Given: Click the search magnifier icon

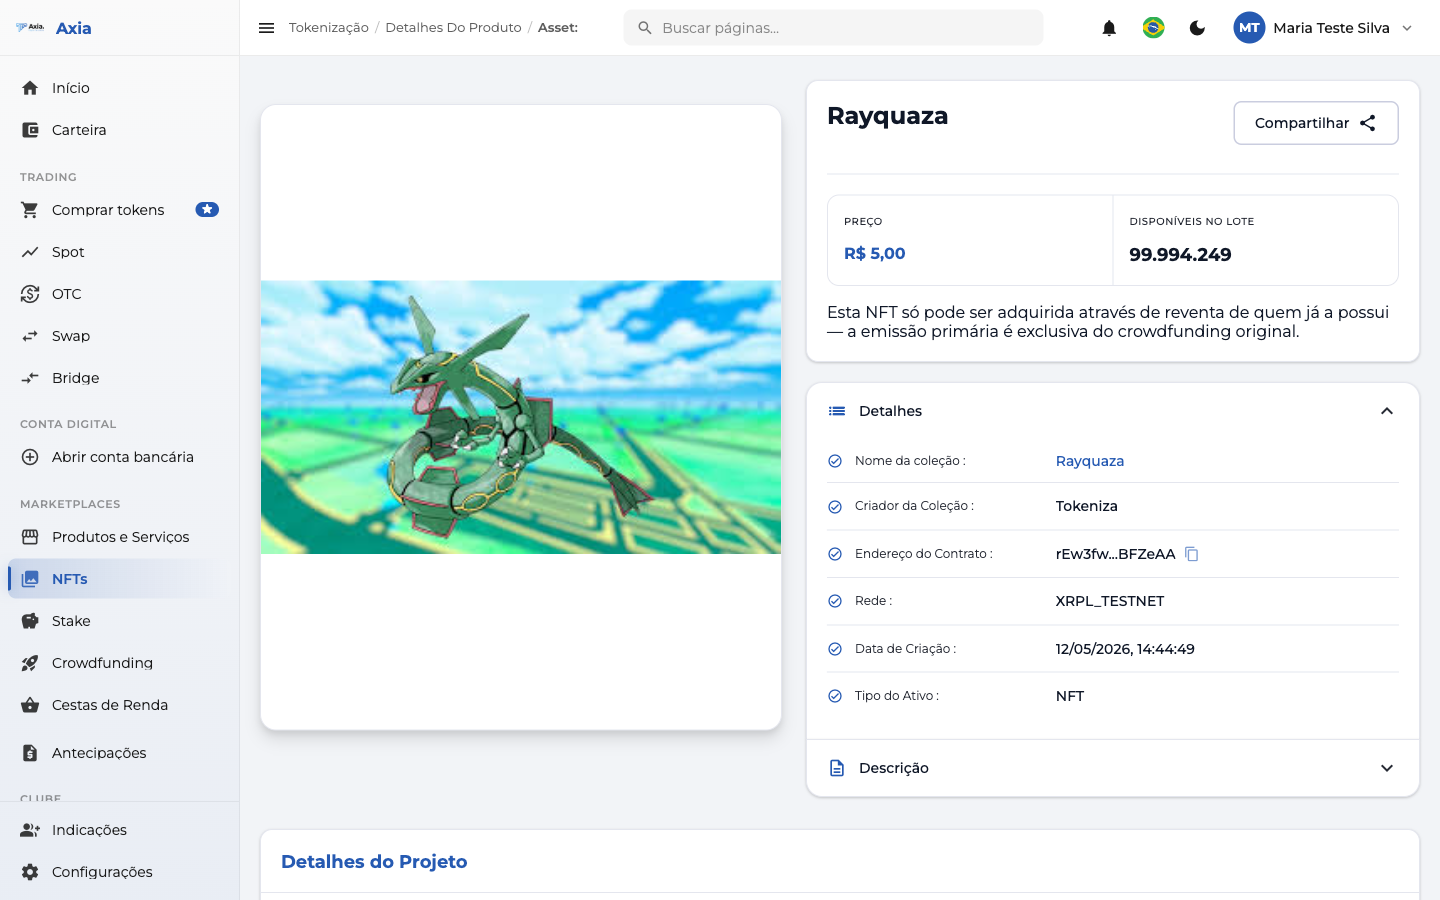Looking at the screenshot, I should [x=645, y=28].
